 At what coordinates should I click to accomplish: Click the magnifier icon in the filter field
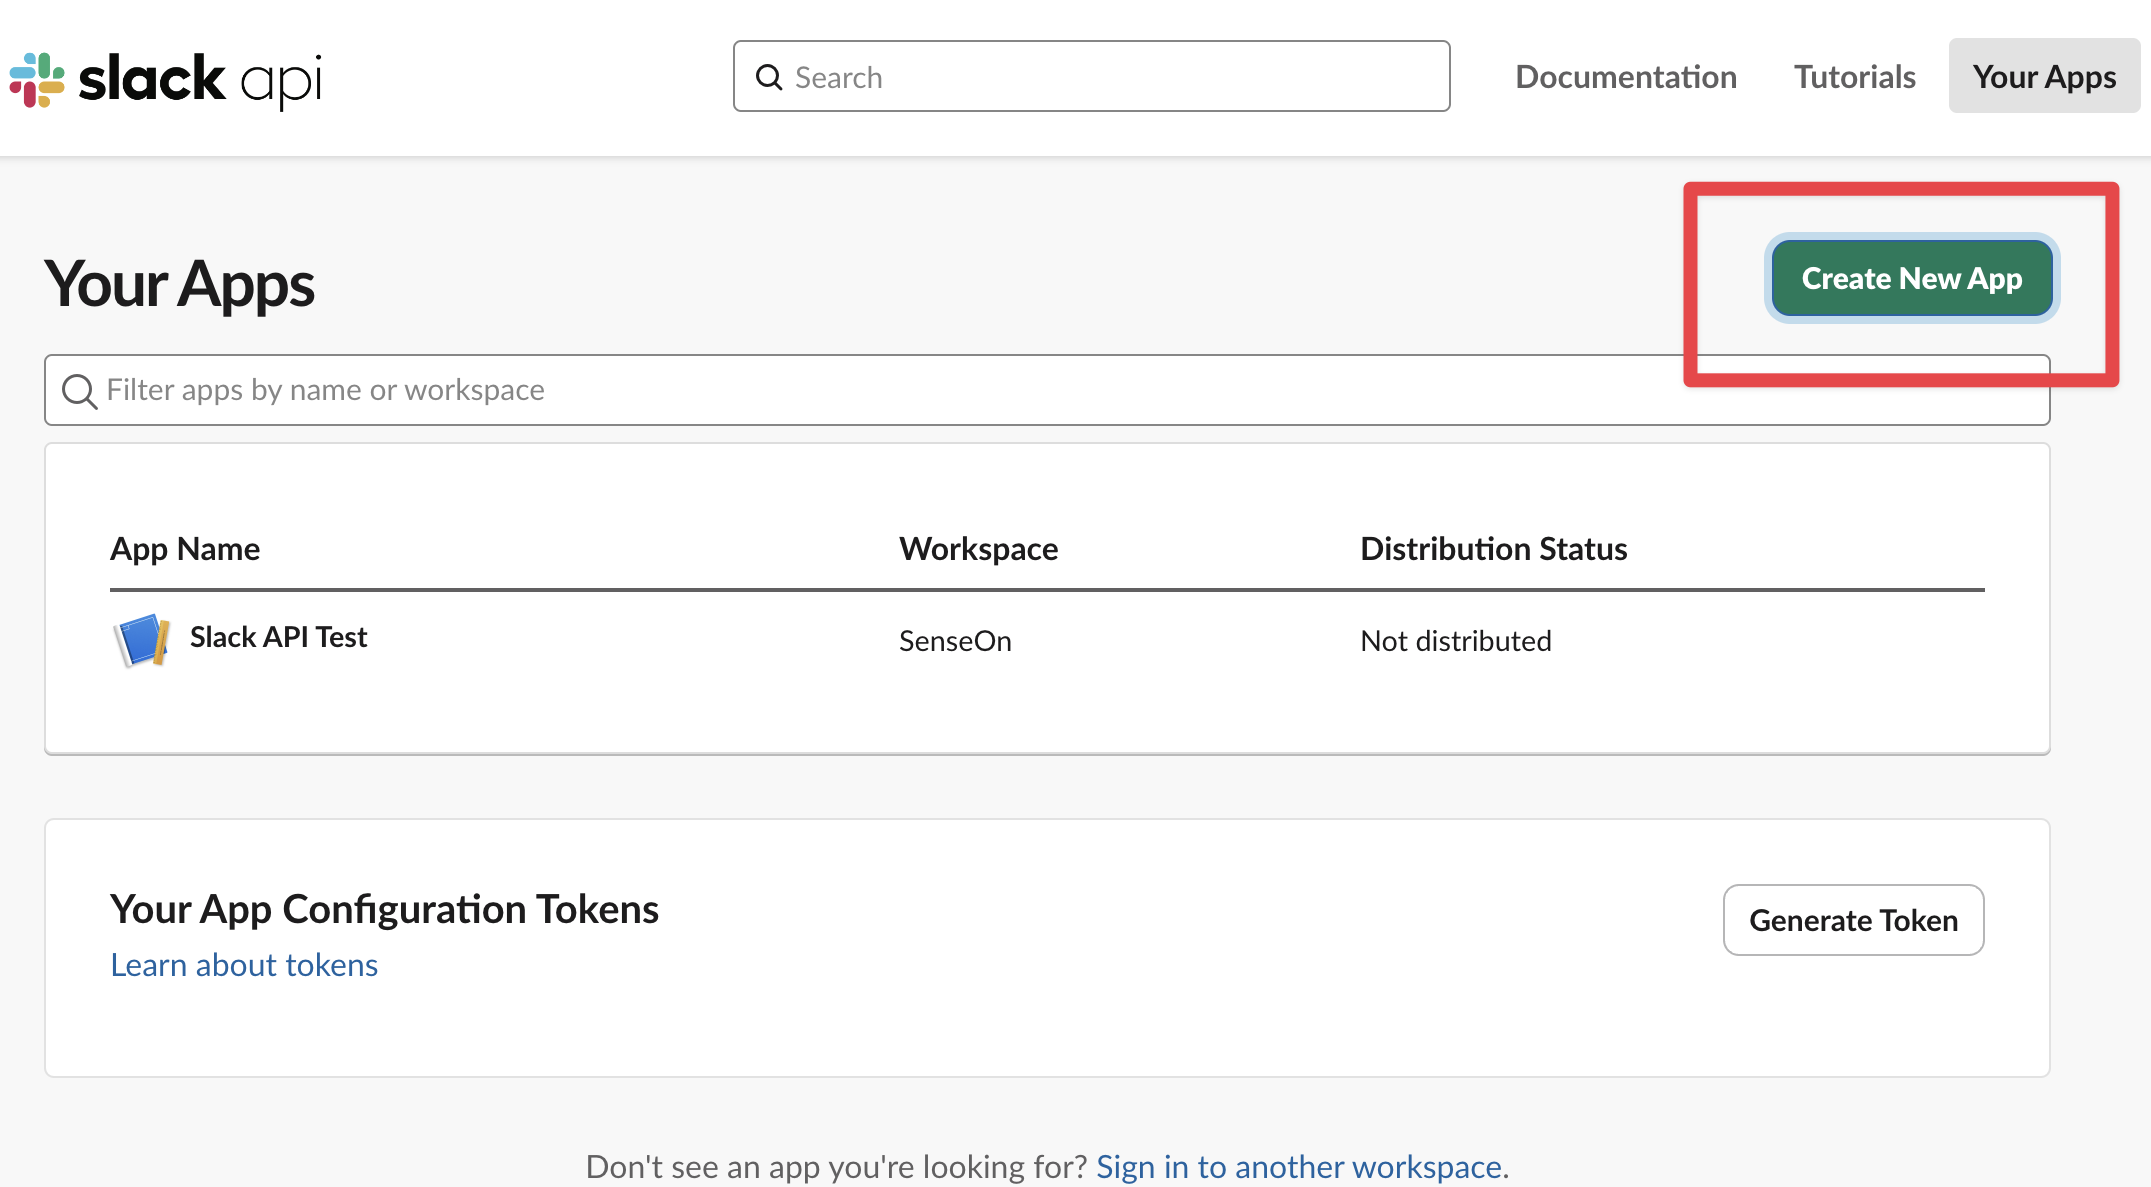pyautogui.click(x=79, y=391)
